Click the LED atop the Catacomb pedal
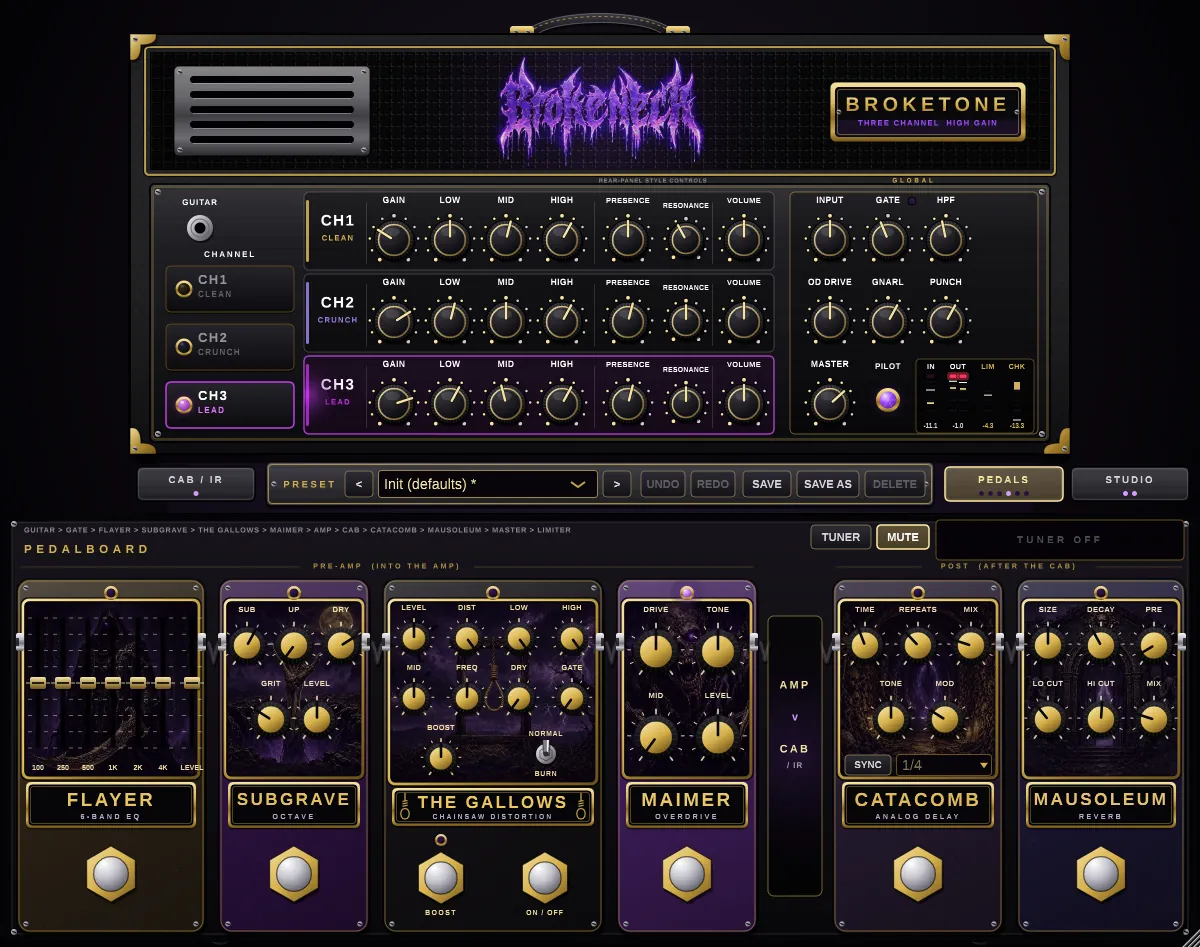The width and height of the screenshot is (1200, 947). (x=918, y=592)
